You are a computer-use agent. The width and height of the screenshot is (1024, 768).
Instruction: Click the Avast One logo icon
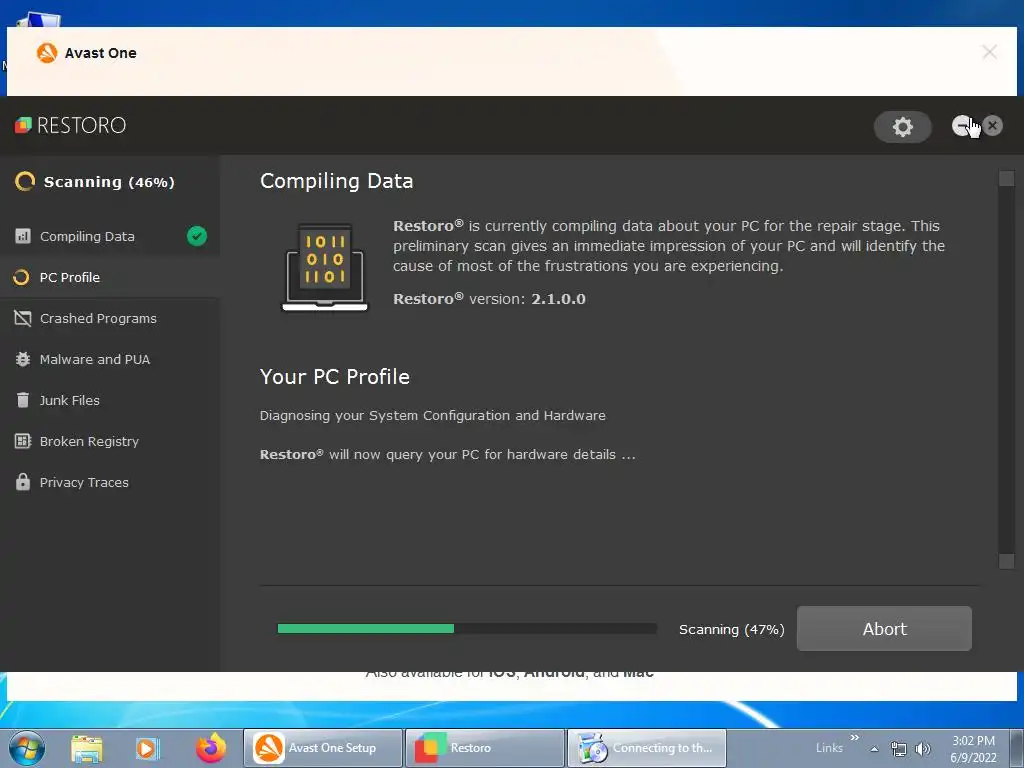coord(47,53)
